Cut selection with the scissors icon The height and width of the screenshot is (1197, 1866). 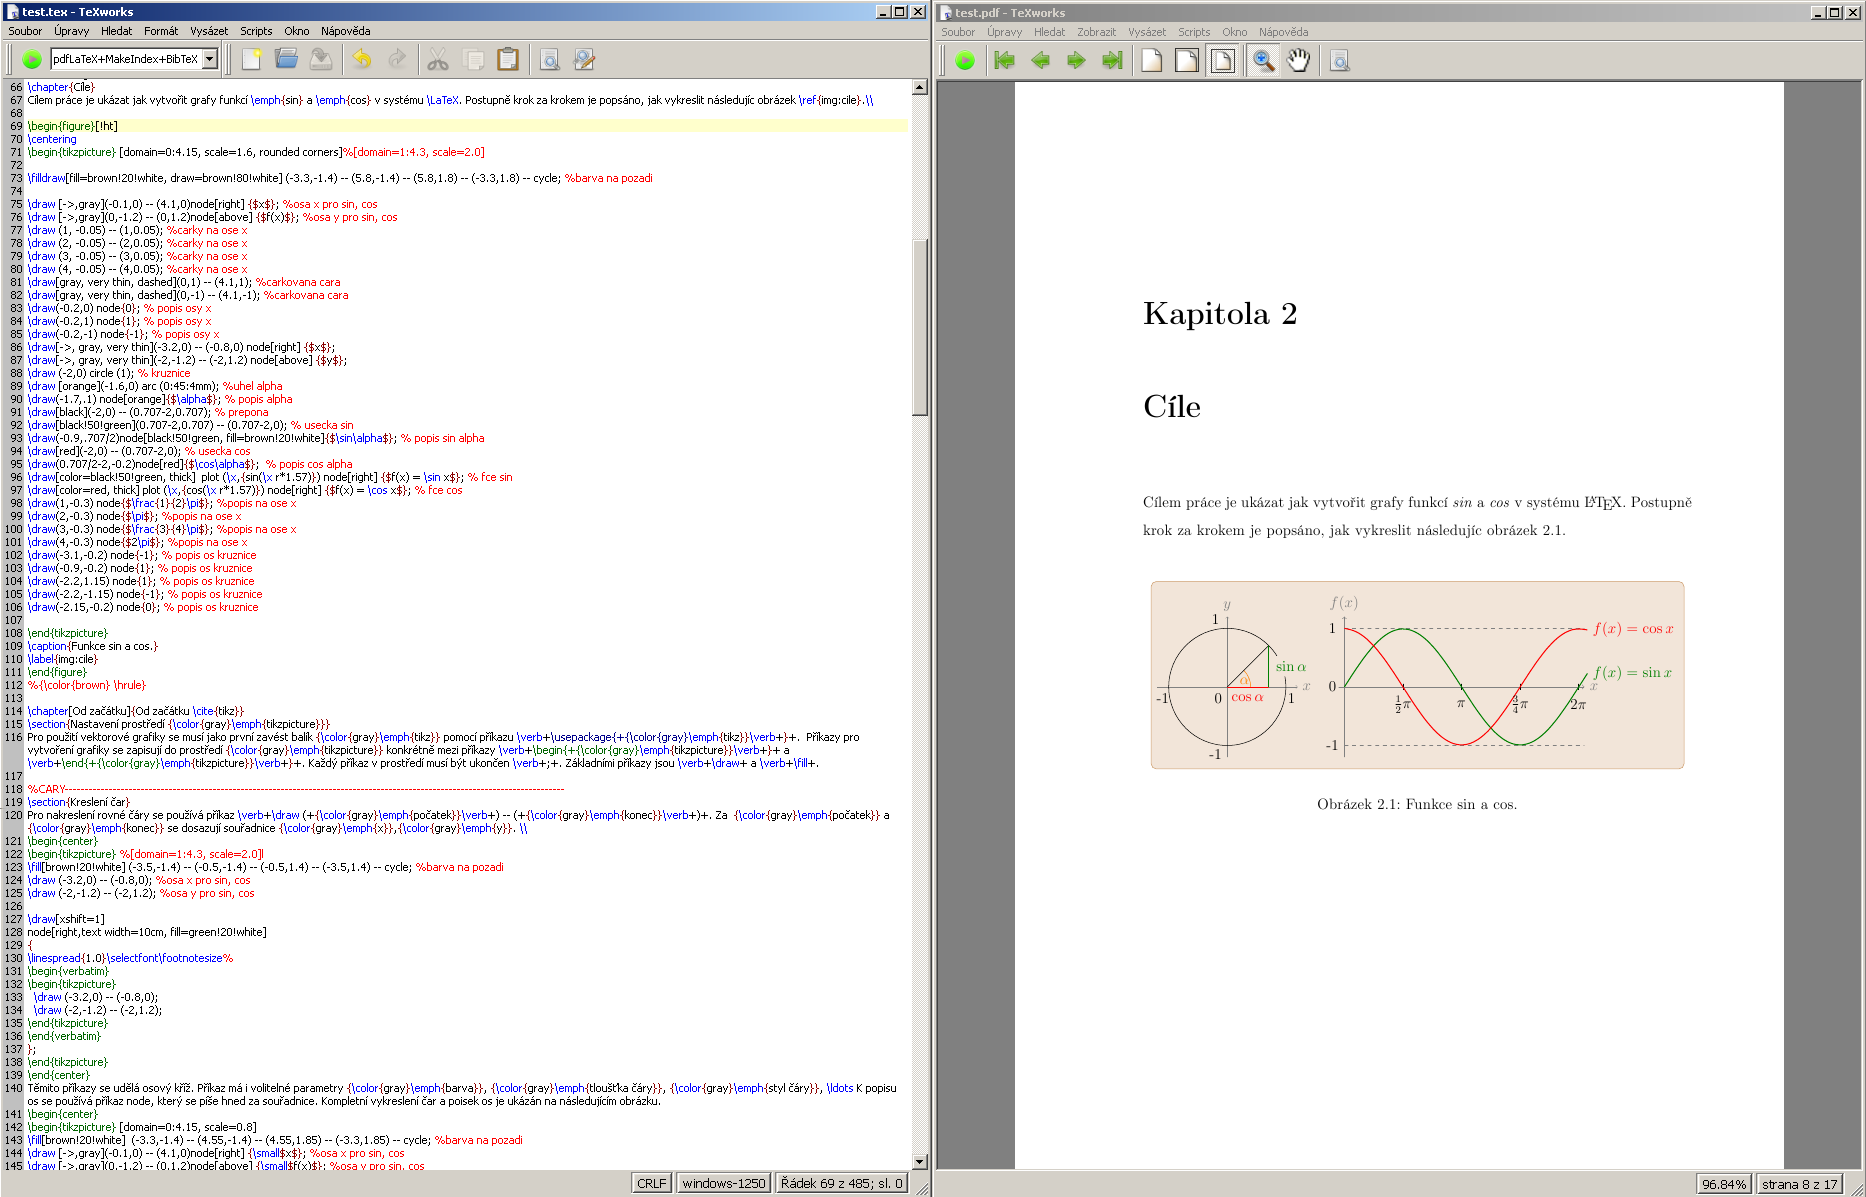tap(438, 60)
